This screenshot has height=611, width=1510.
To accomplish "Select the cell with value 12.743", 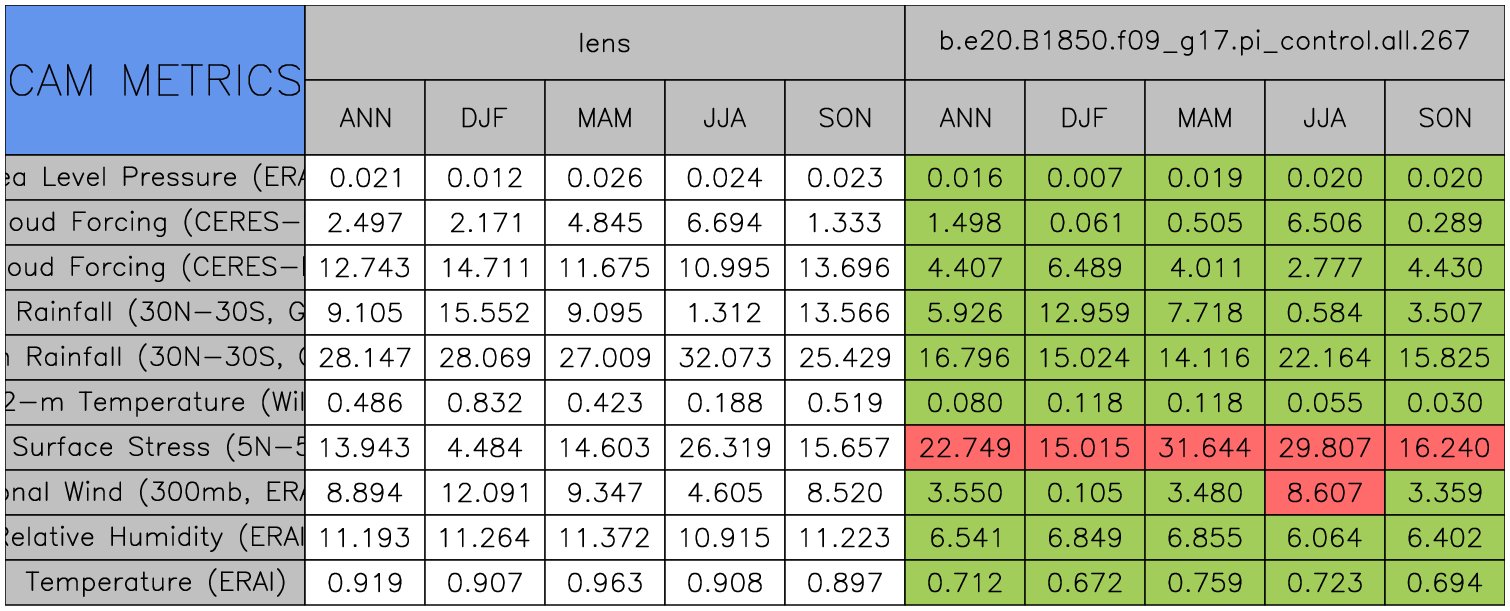I will [365, 268].
